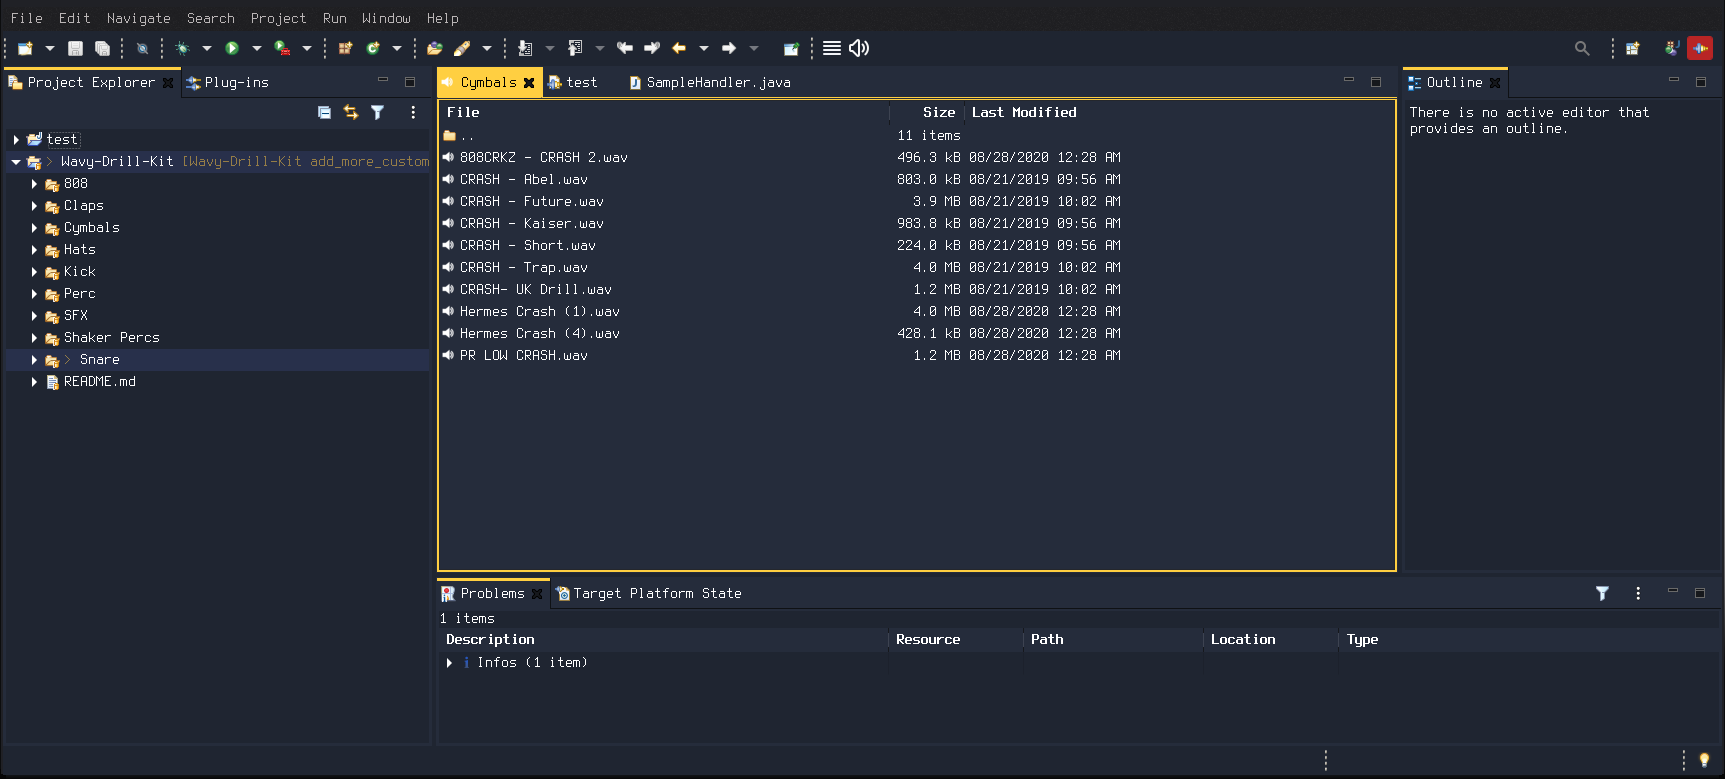Image resolution: width=1725 pixels, height=779 pixels.
Task: Expand the 808 folder
Action: pos(34,184)
